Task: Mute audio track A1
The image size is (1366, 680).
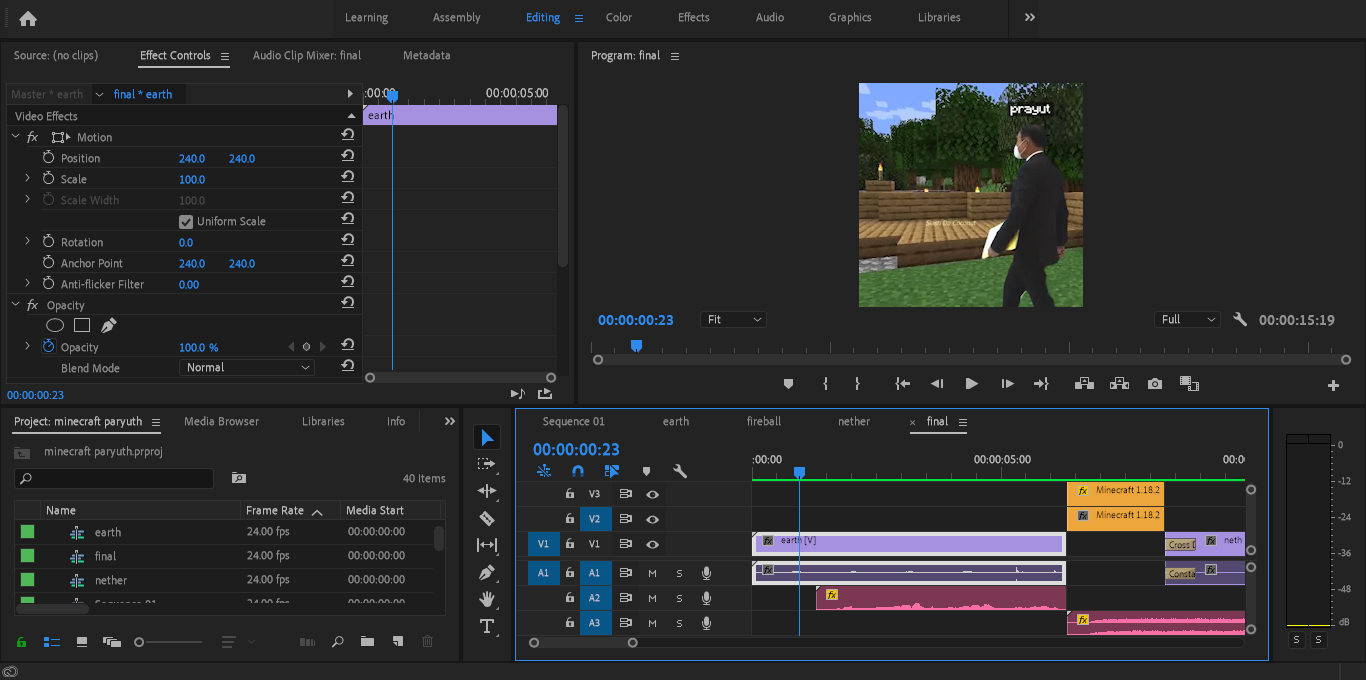Action: (652, 573)
